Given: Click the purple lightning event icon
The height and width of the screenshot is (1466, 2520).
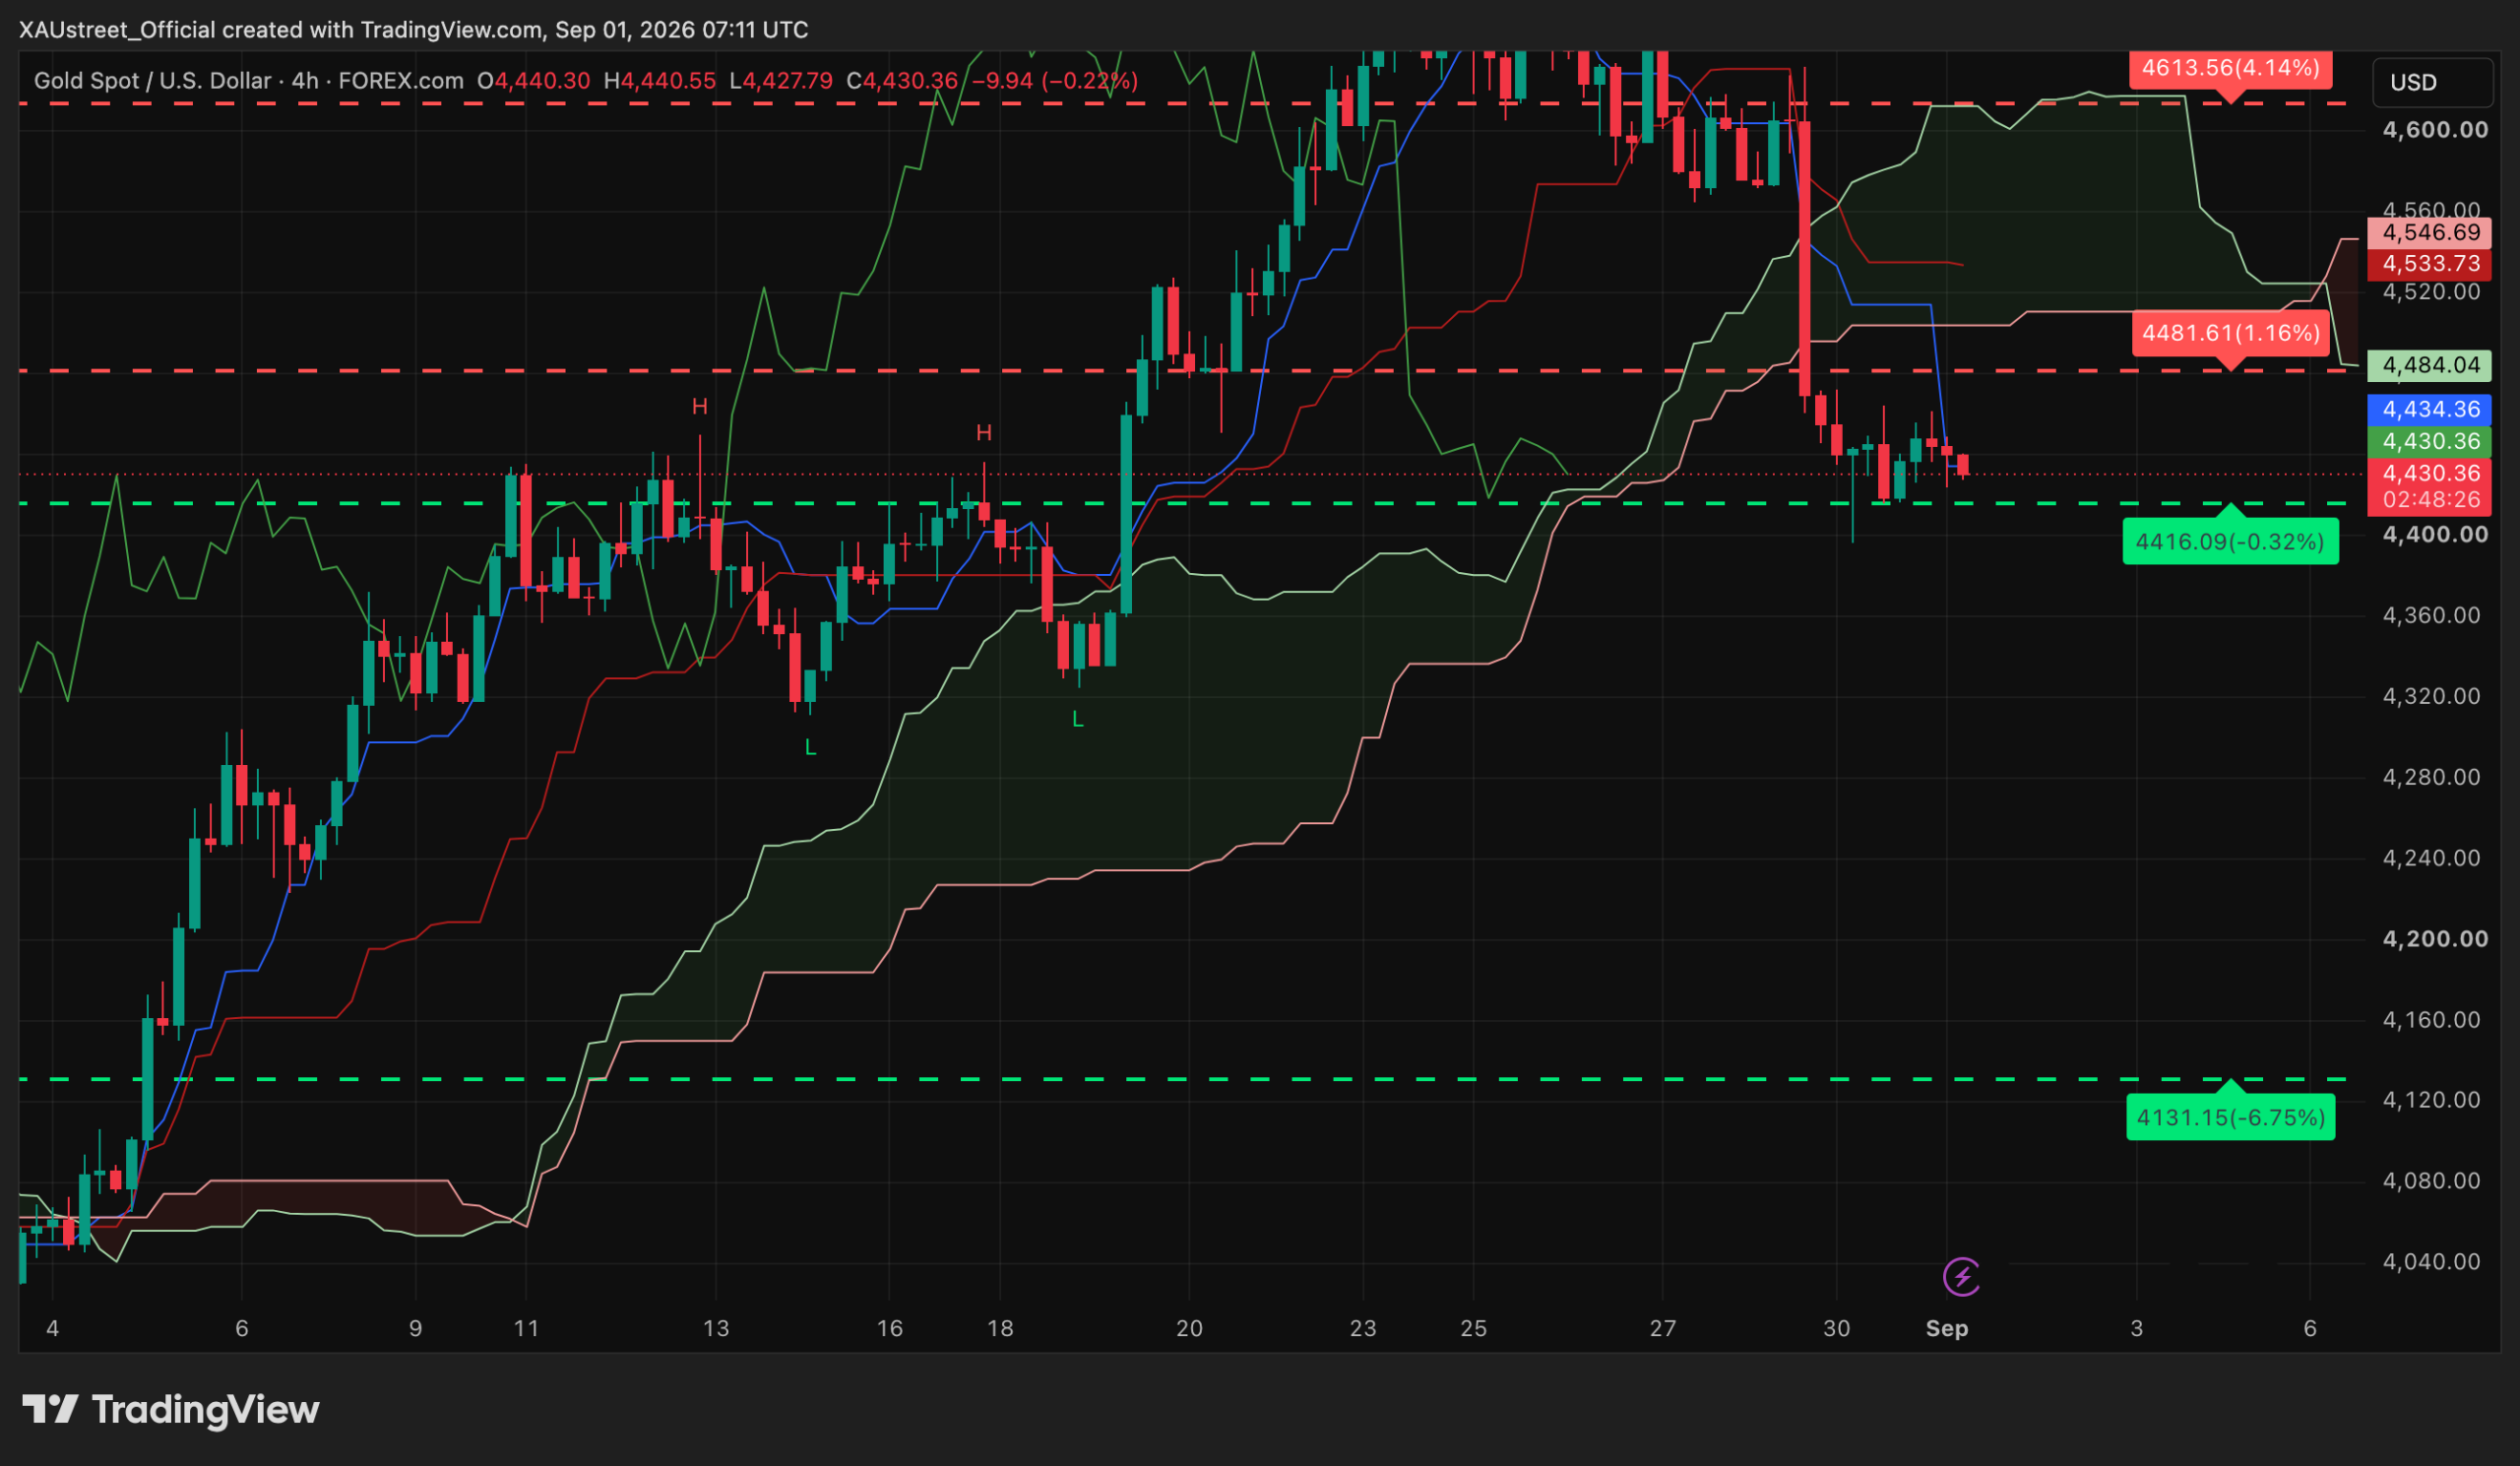Looking at the screenshot, I should pyautogui.click(x=1961, y=1277).
